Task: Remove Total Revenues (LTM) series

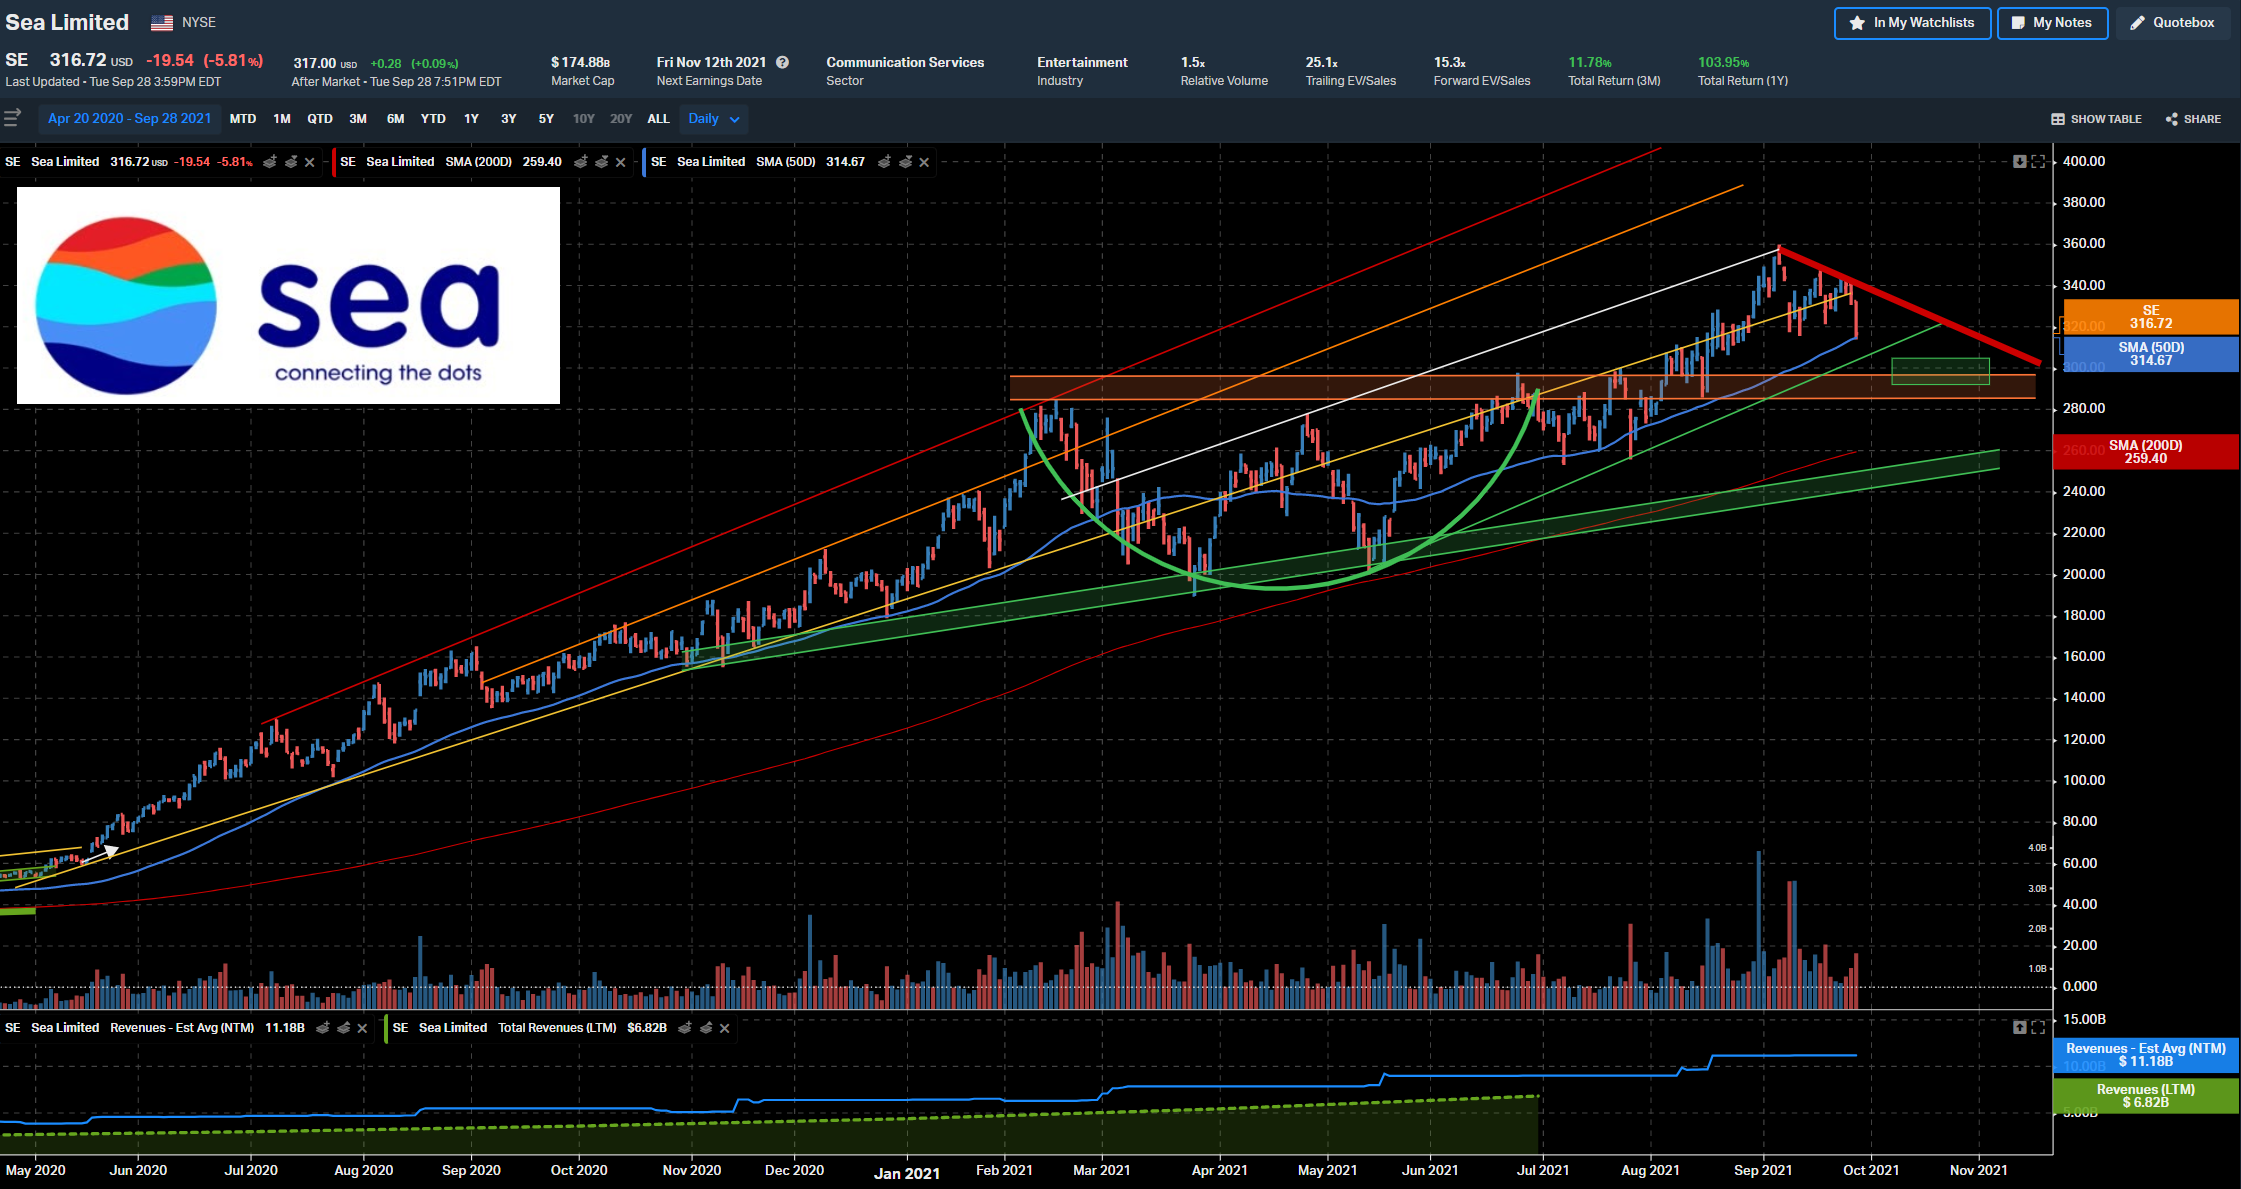Action: (x=725, y=1028)
